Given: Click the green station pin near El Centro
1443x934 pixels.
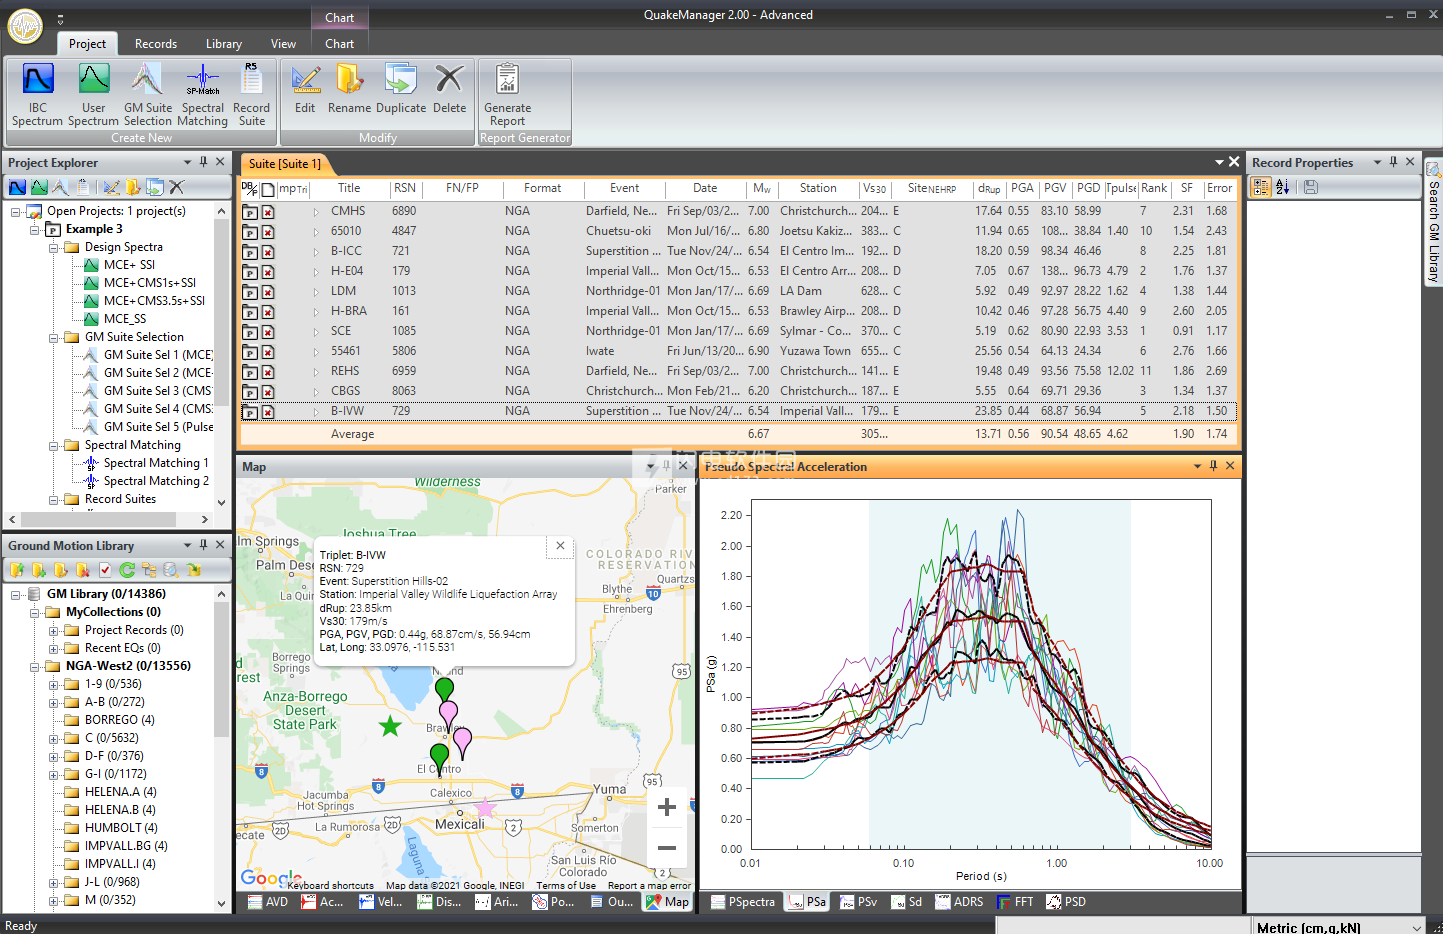Looking at the screenshot, I should pos(439,759).
